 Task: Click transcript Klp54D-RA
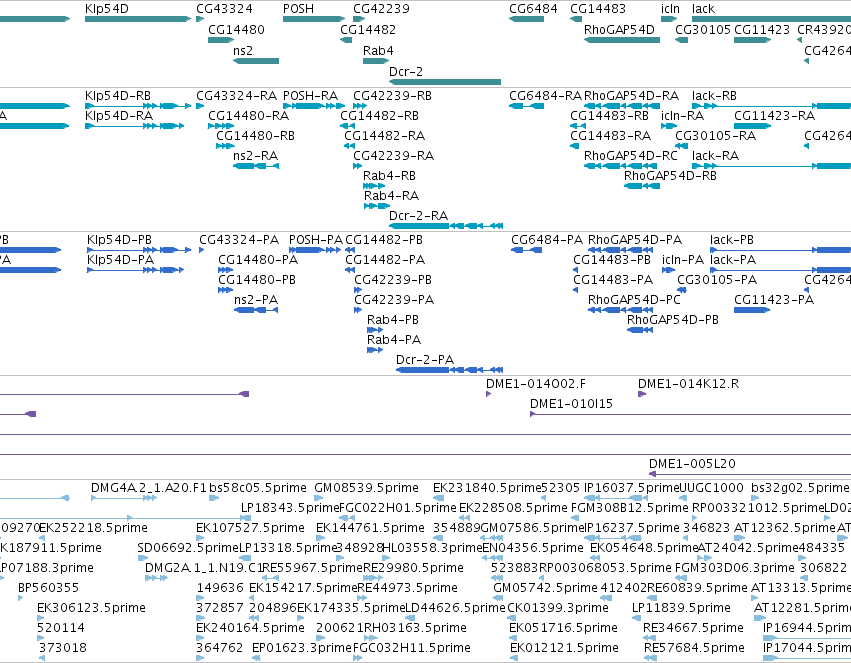pos(119,116)
